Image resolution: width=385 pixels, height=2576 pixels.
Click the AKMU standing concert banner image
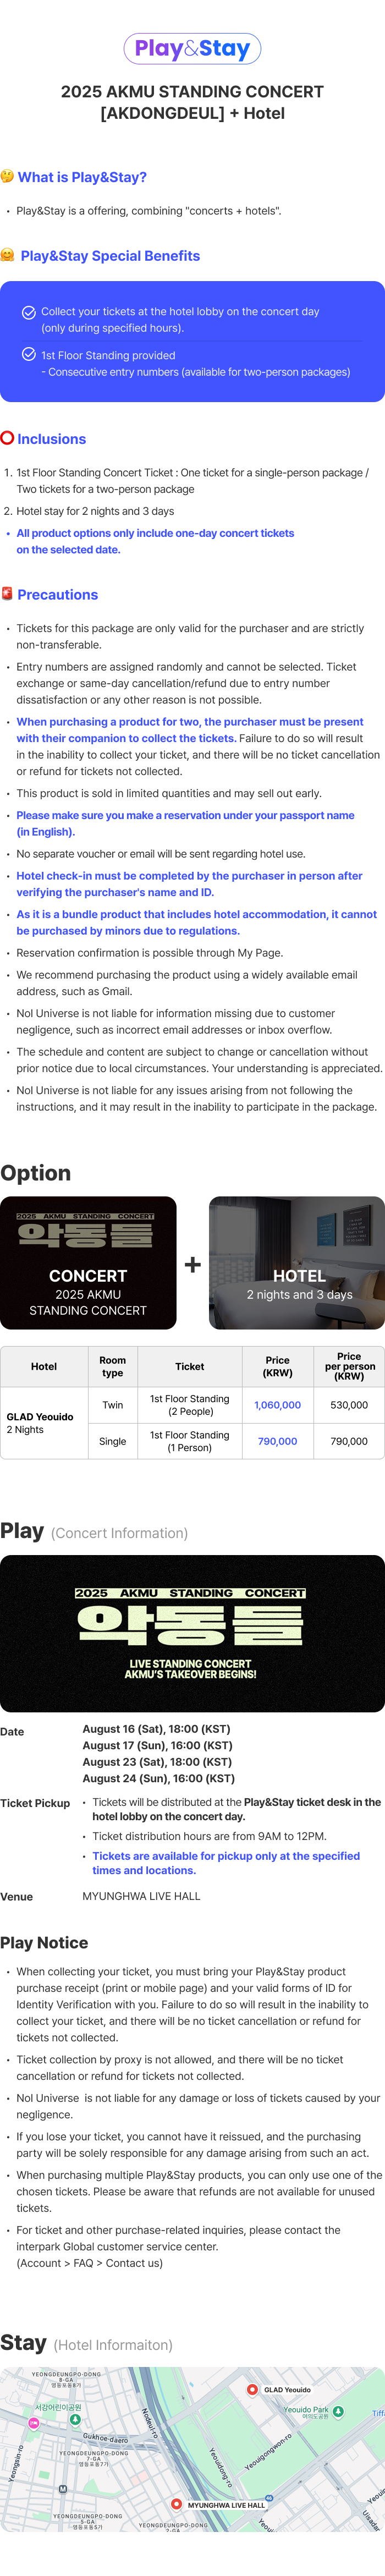[x=192, y=1633]
